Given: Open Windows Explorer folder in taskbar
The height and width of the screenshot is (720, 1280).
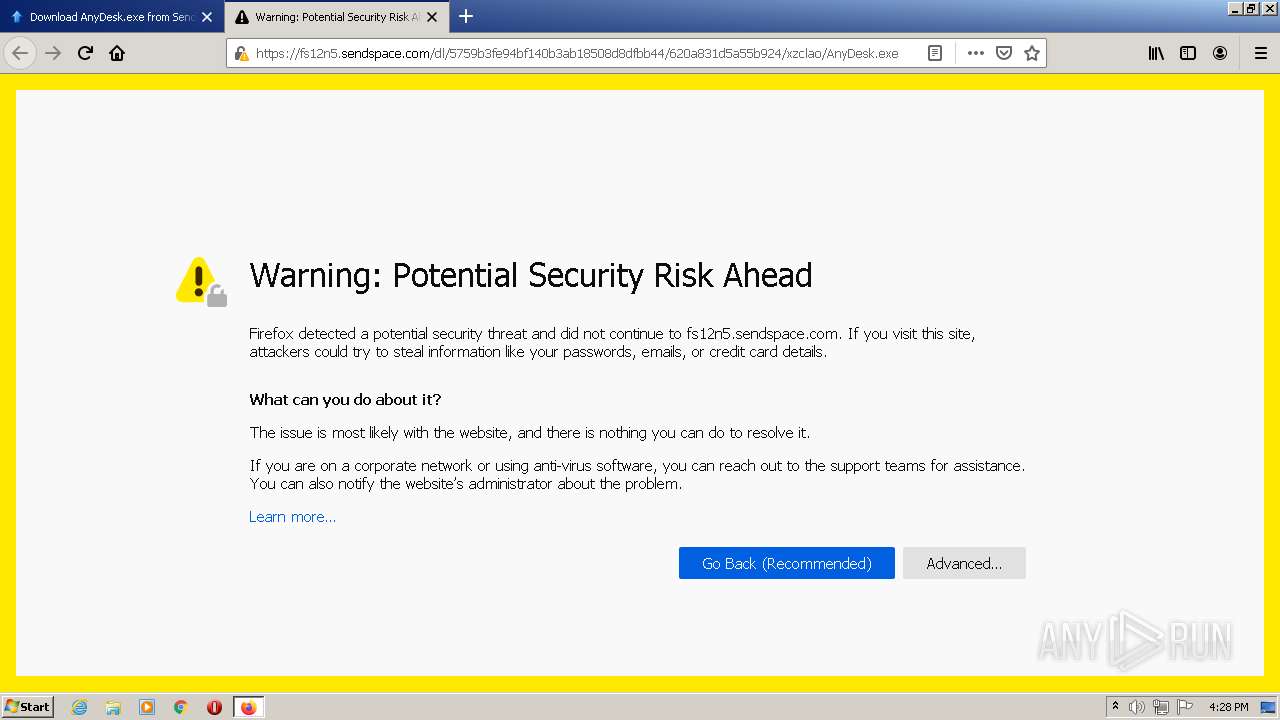Looking at the screenshot, I should click(113, 707).
